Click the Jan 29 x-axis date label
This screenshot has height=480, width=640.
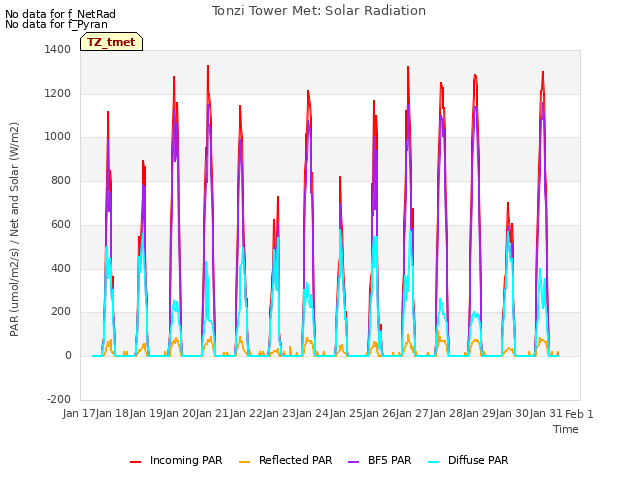(x=479, y=413)
